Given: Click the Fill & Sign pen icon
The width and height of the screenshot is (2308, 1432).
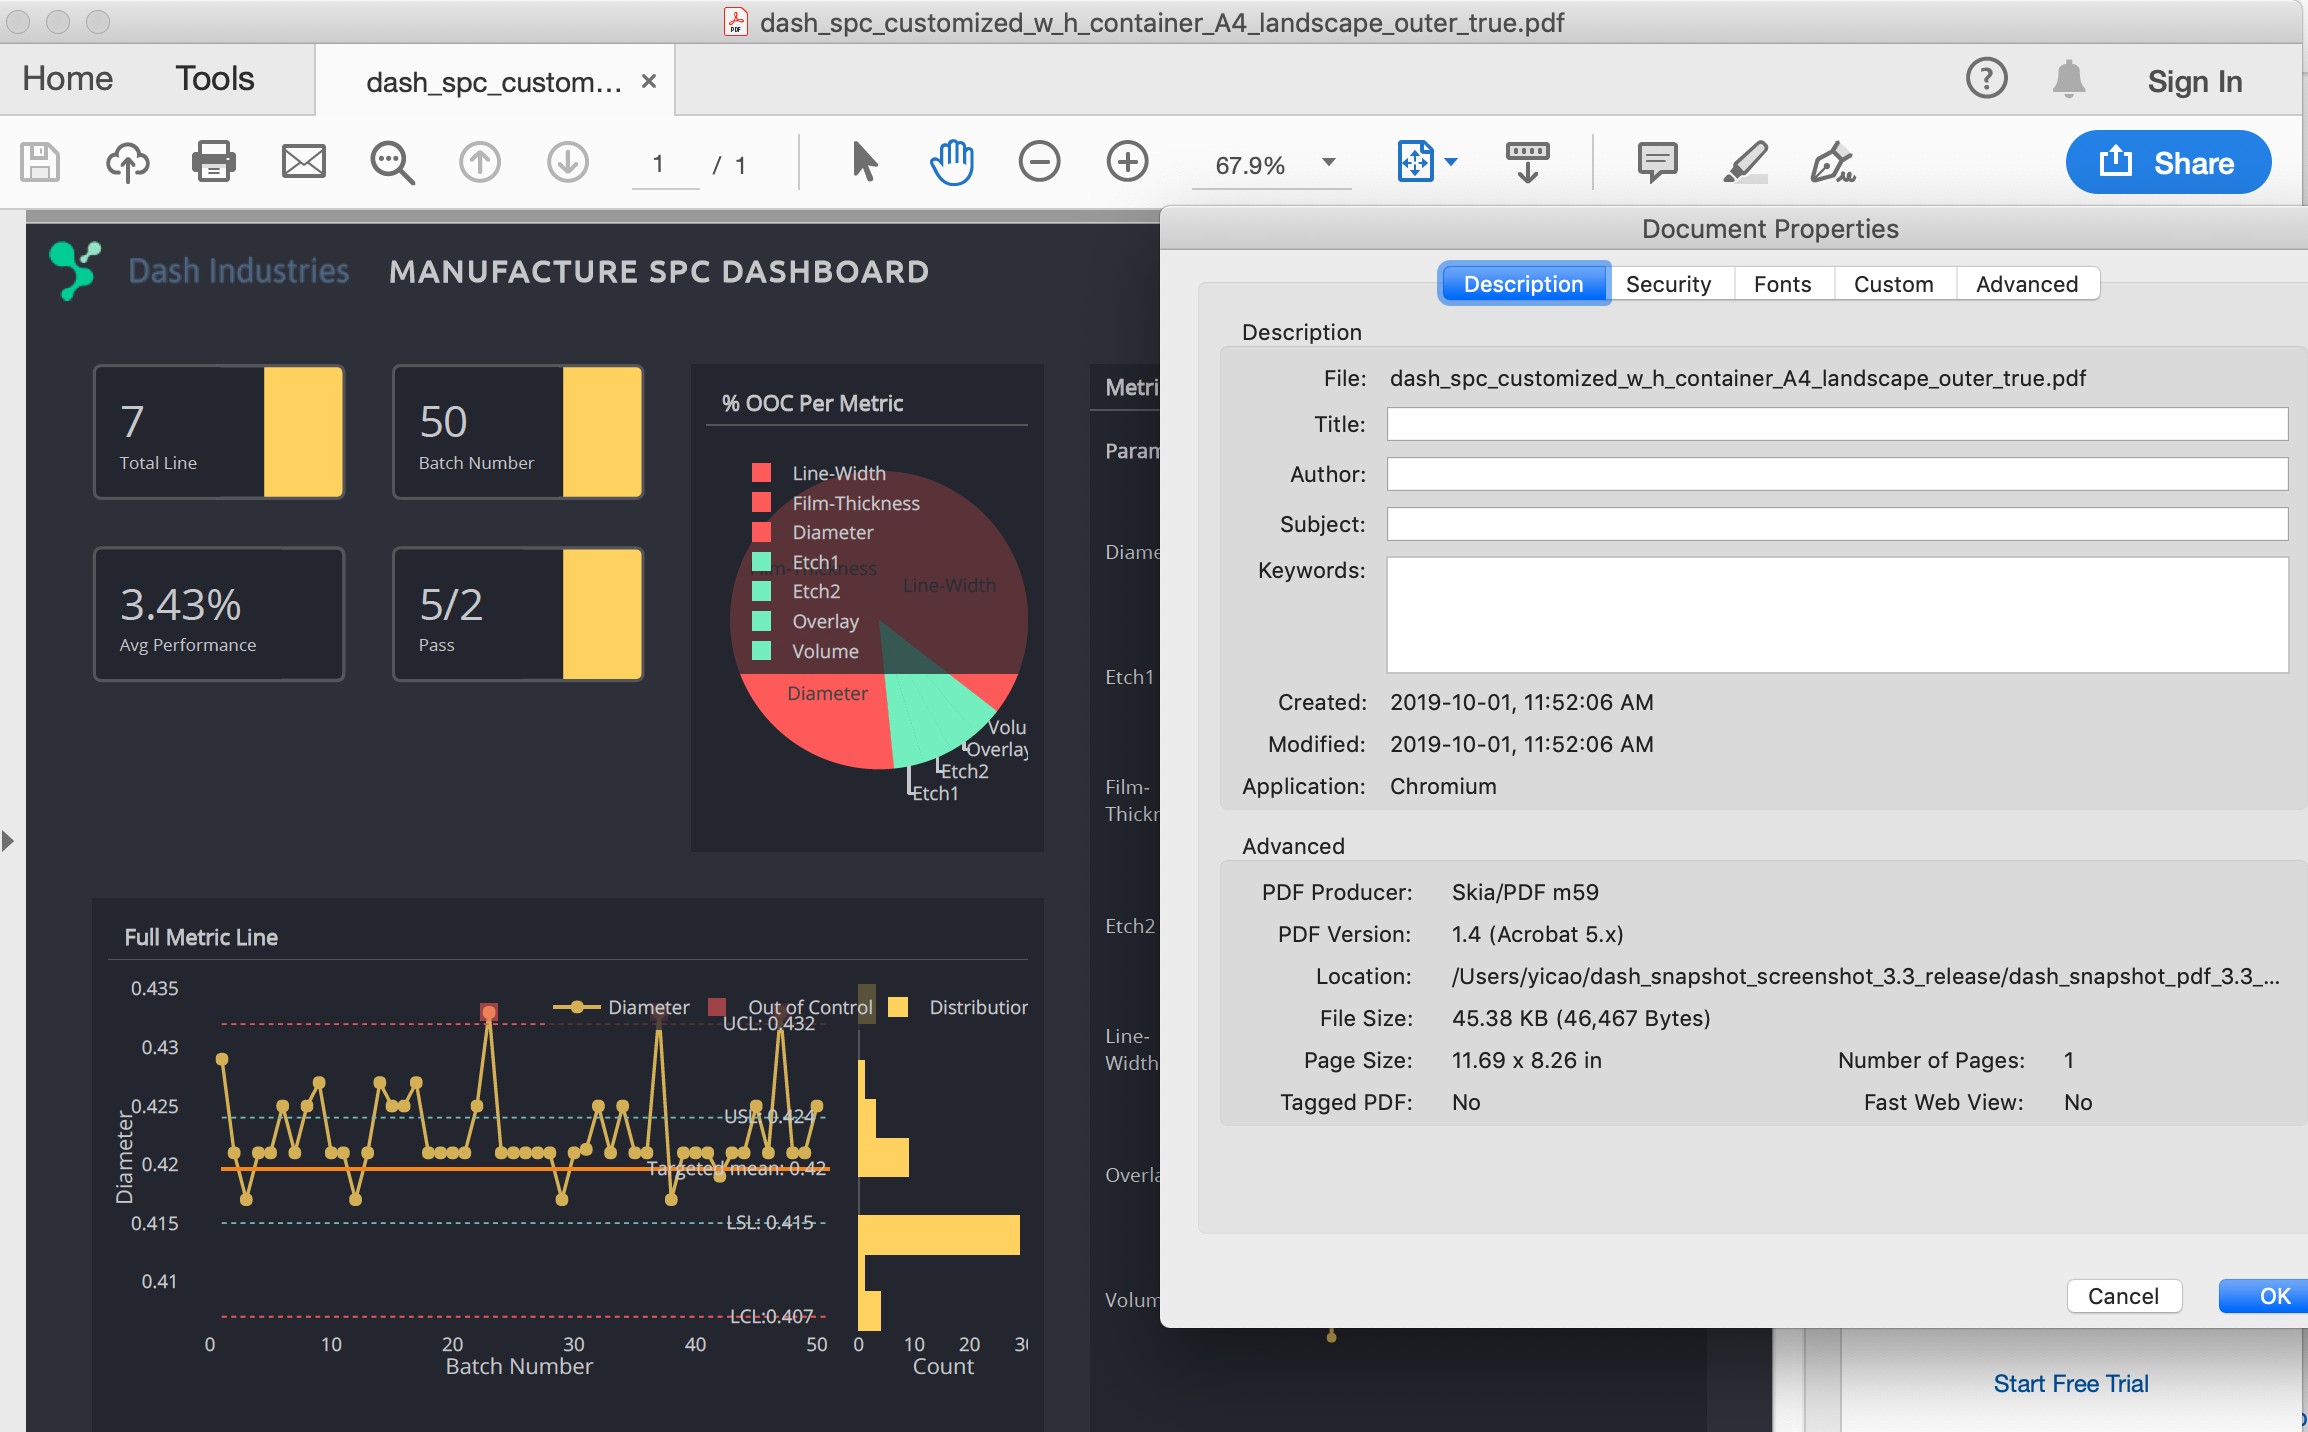Looking at the screenshot, I should pos(1832,162).
